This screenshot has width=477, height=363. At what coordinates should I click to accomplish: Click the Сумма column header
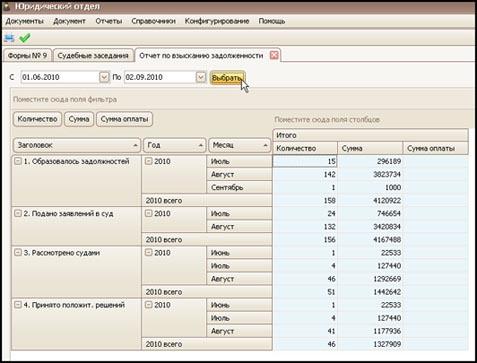370,148
